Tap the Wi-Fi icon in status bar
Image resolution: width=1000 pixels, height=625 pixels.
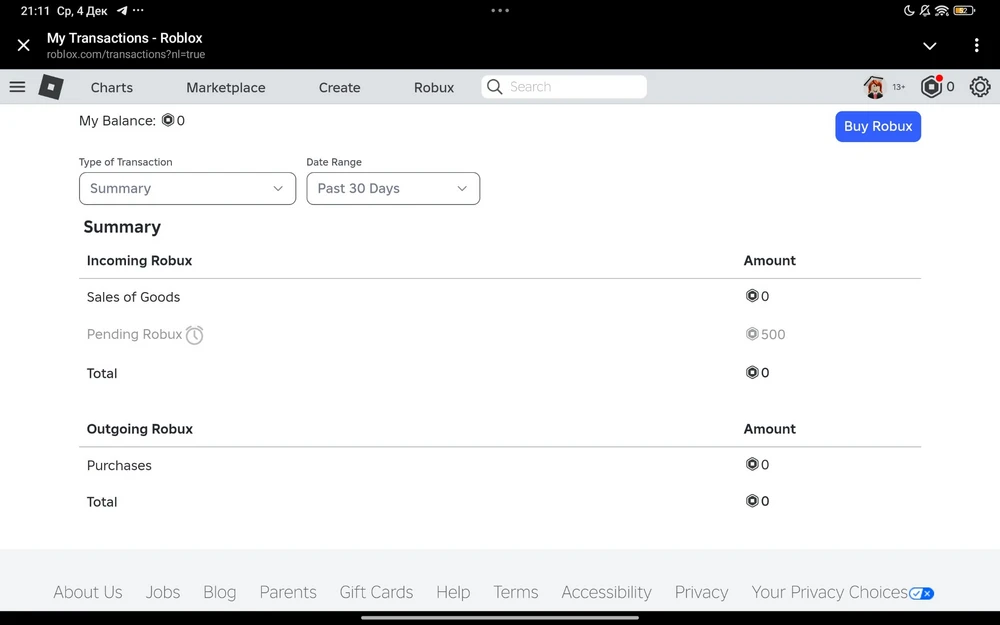pos(941,11)
